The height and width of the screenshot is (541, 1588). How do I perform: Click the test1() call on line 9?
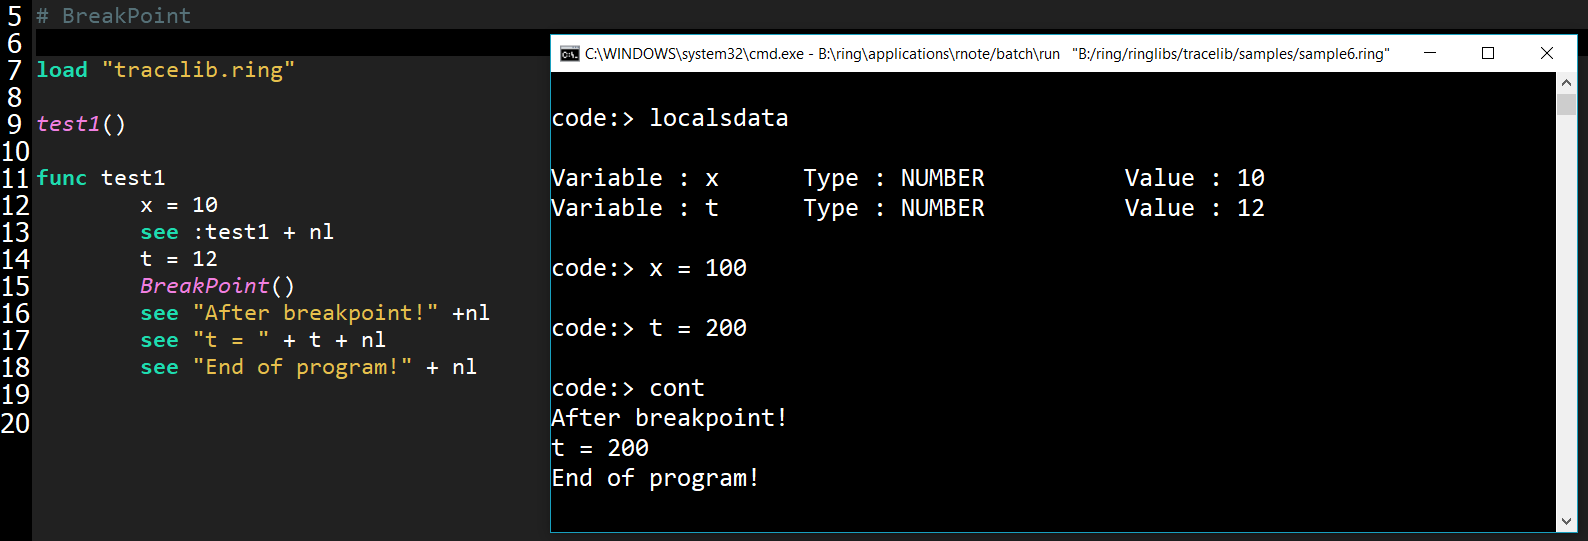click(x=81, y=124)
